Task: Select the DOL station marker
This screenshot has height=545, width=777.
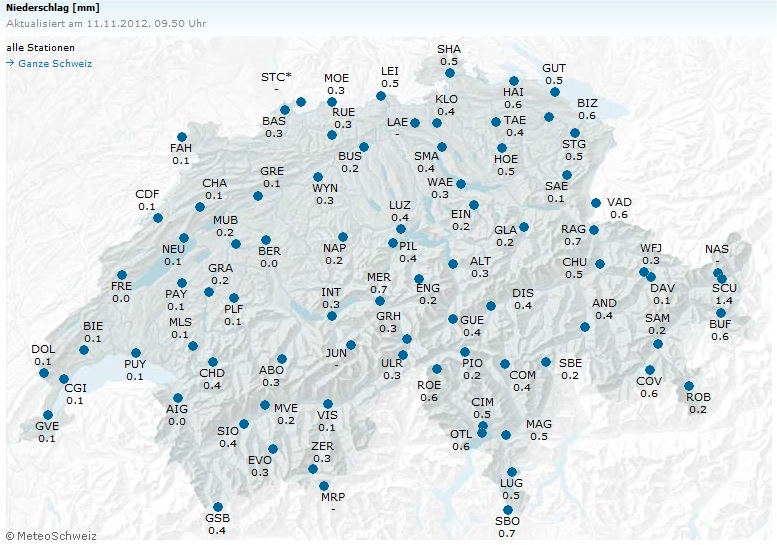Action: [44, 373]
